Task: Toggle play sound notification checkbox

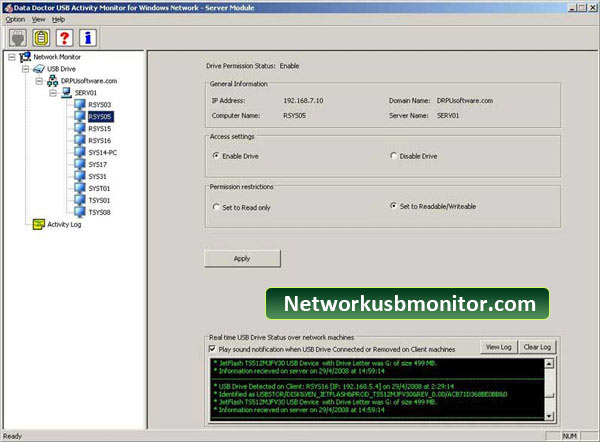Action: coord(212,349)
